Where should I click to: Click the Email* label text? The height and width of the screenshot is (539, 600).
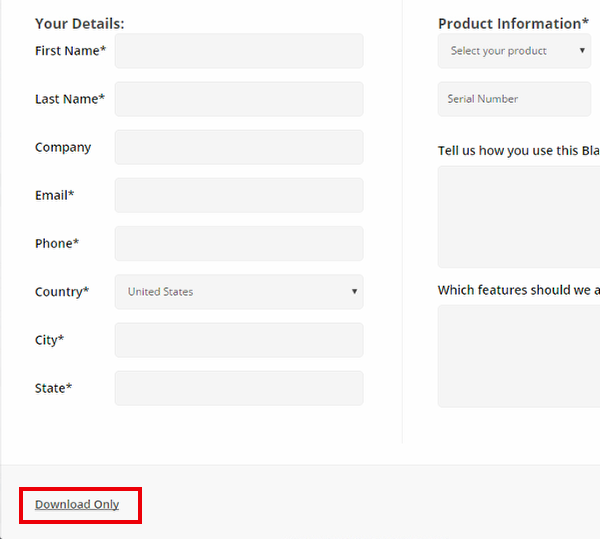[x=54, y=195]
